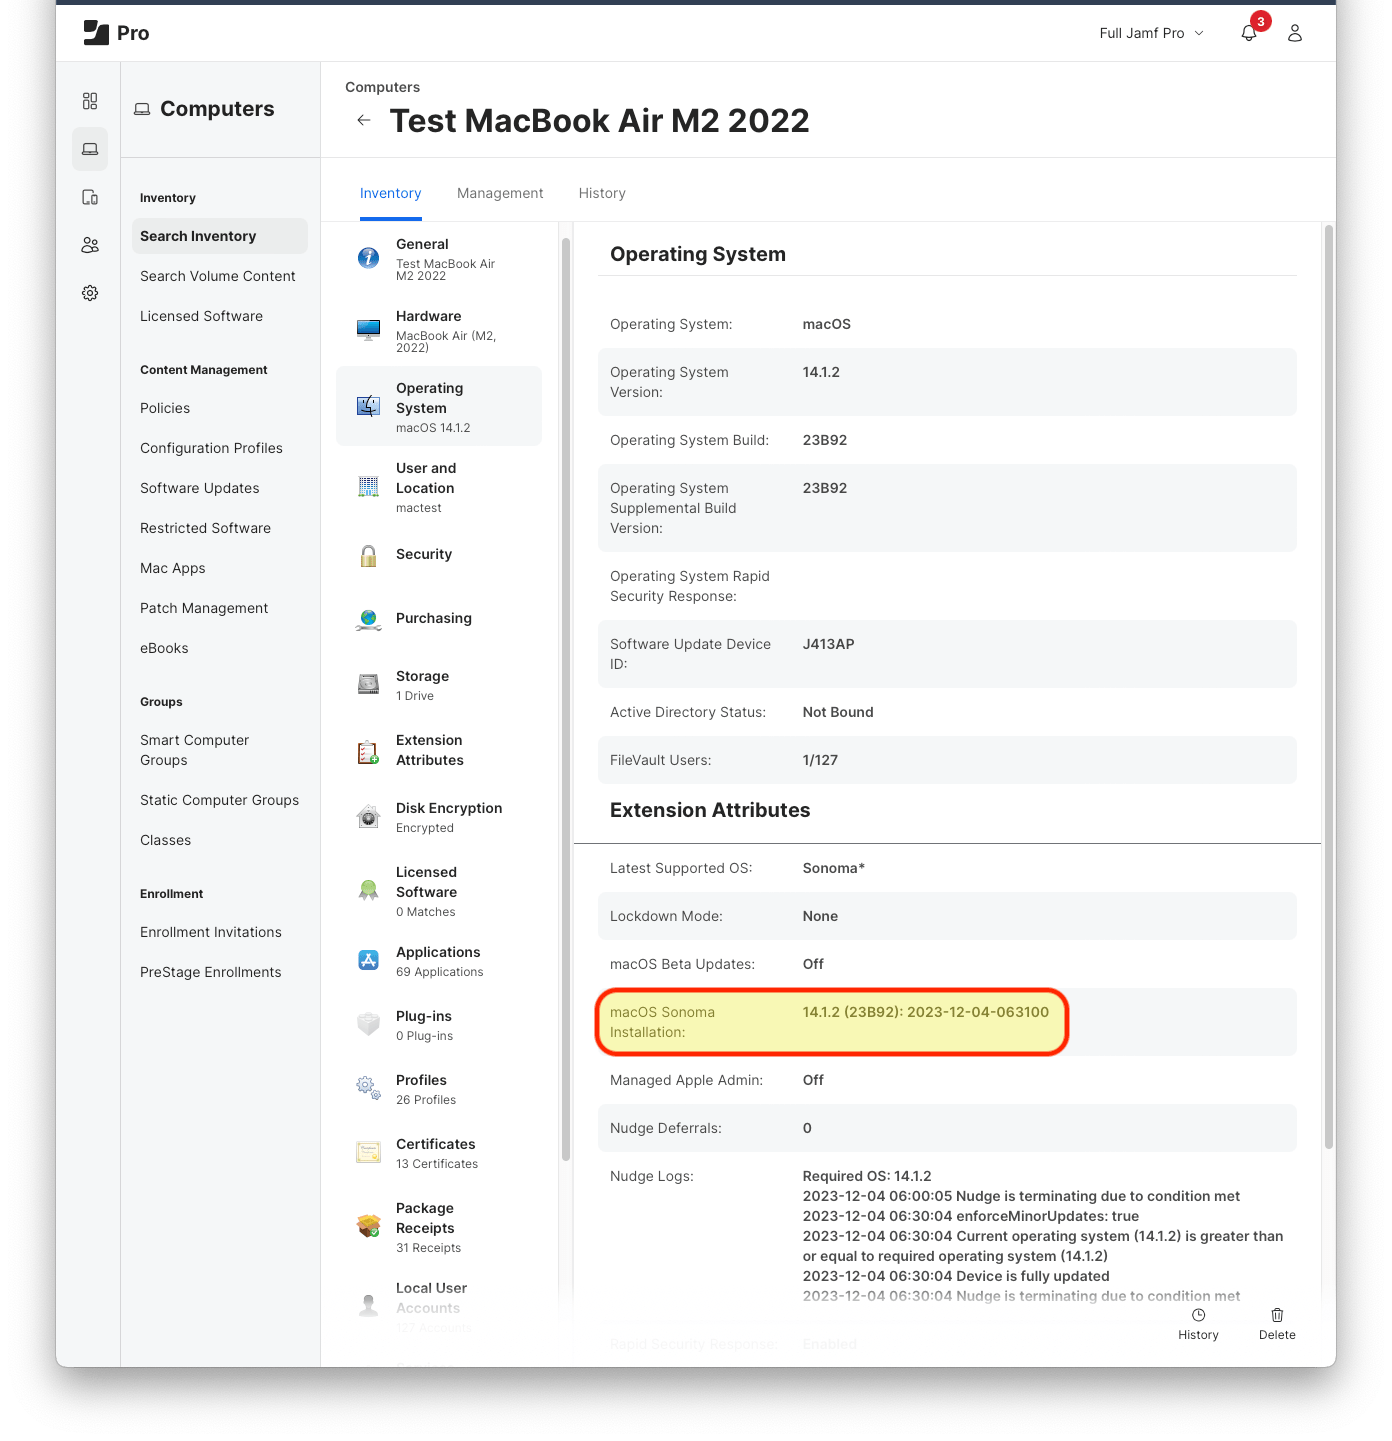
Task: Open Static Computer Groups
Action: click(x=219, y=800)
